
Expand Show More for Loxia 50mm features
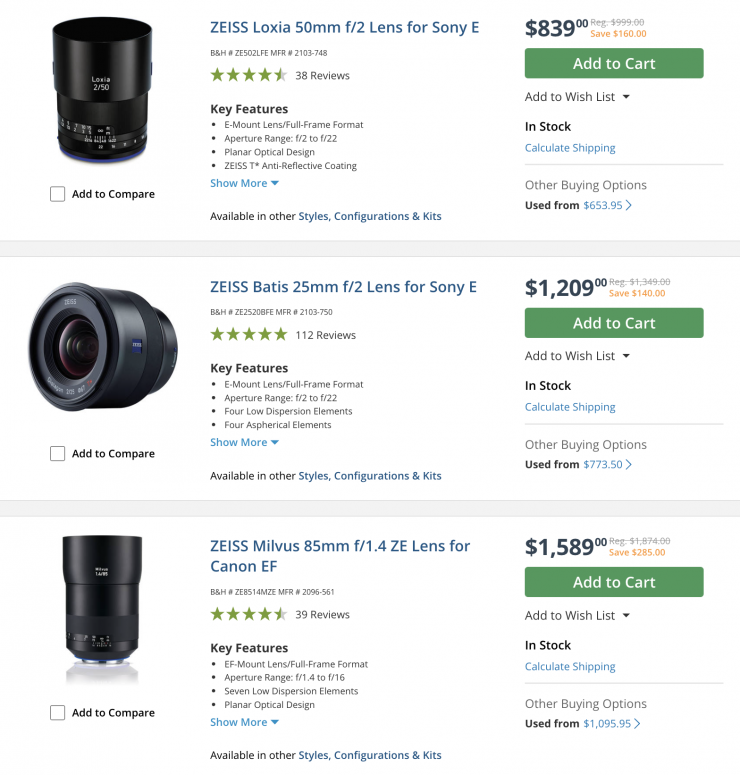pyautogui.click(x=244, y=183)
